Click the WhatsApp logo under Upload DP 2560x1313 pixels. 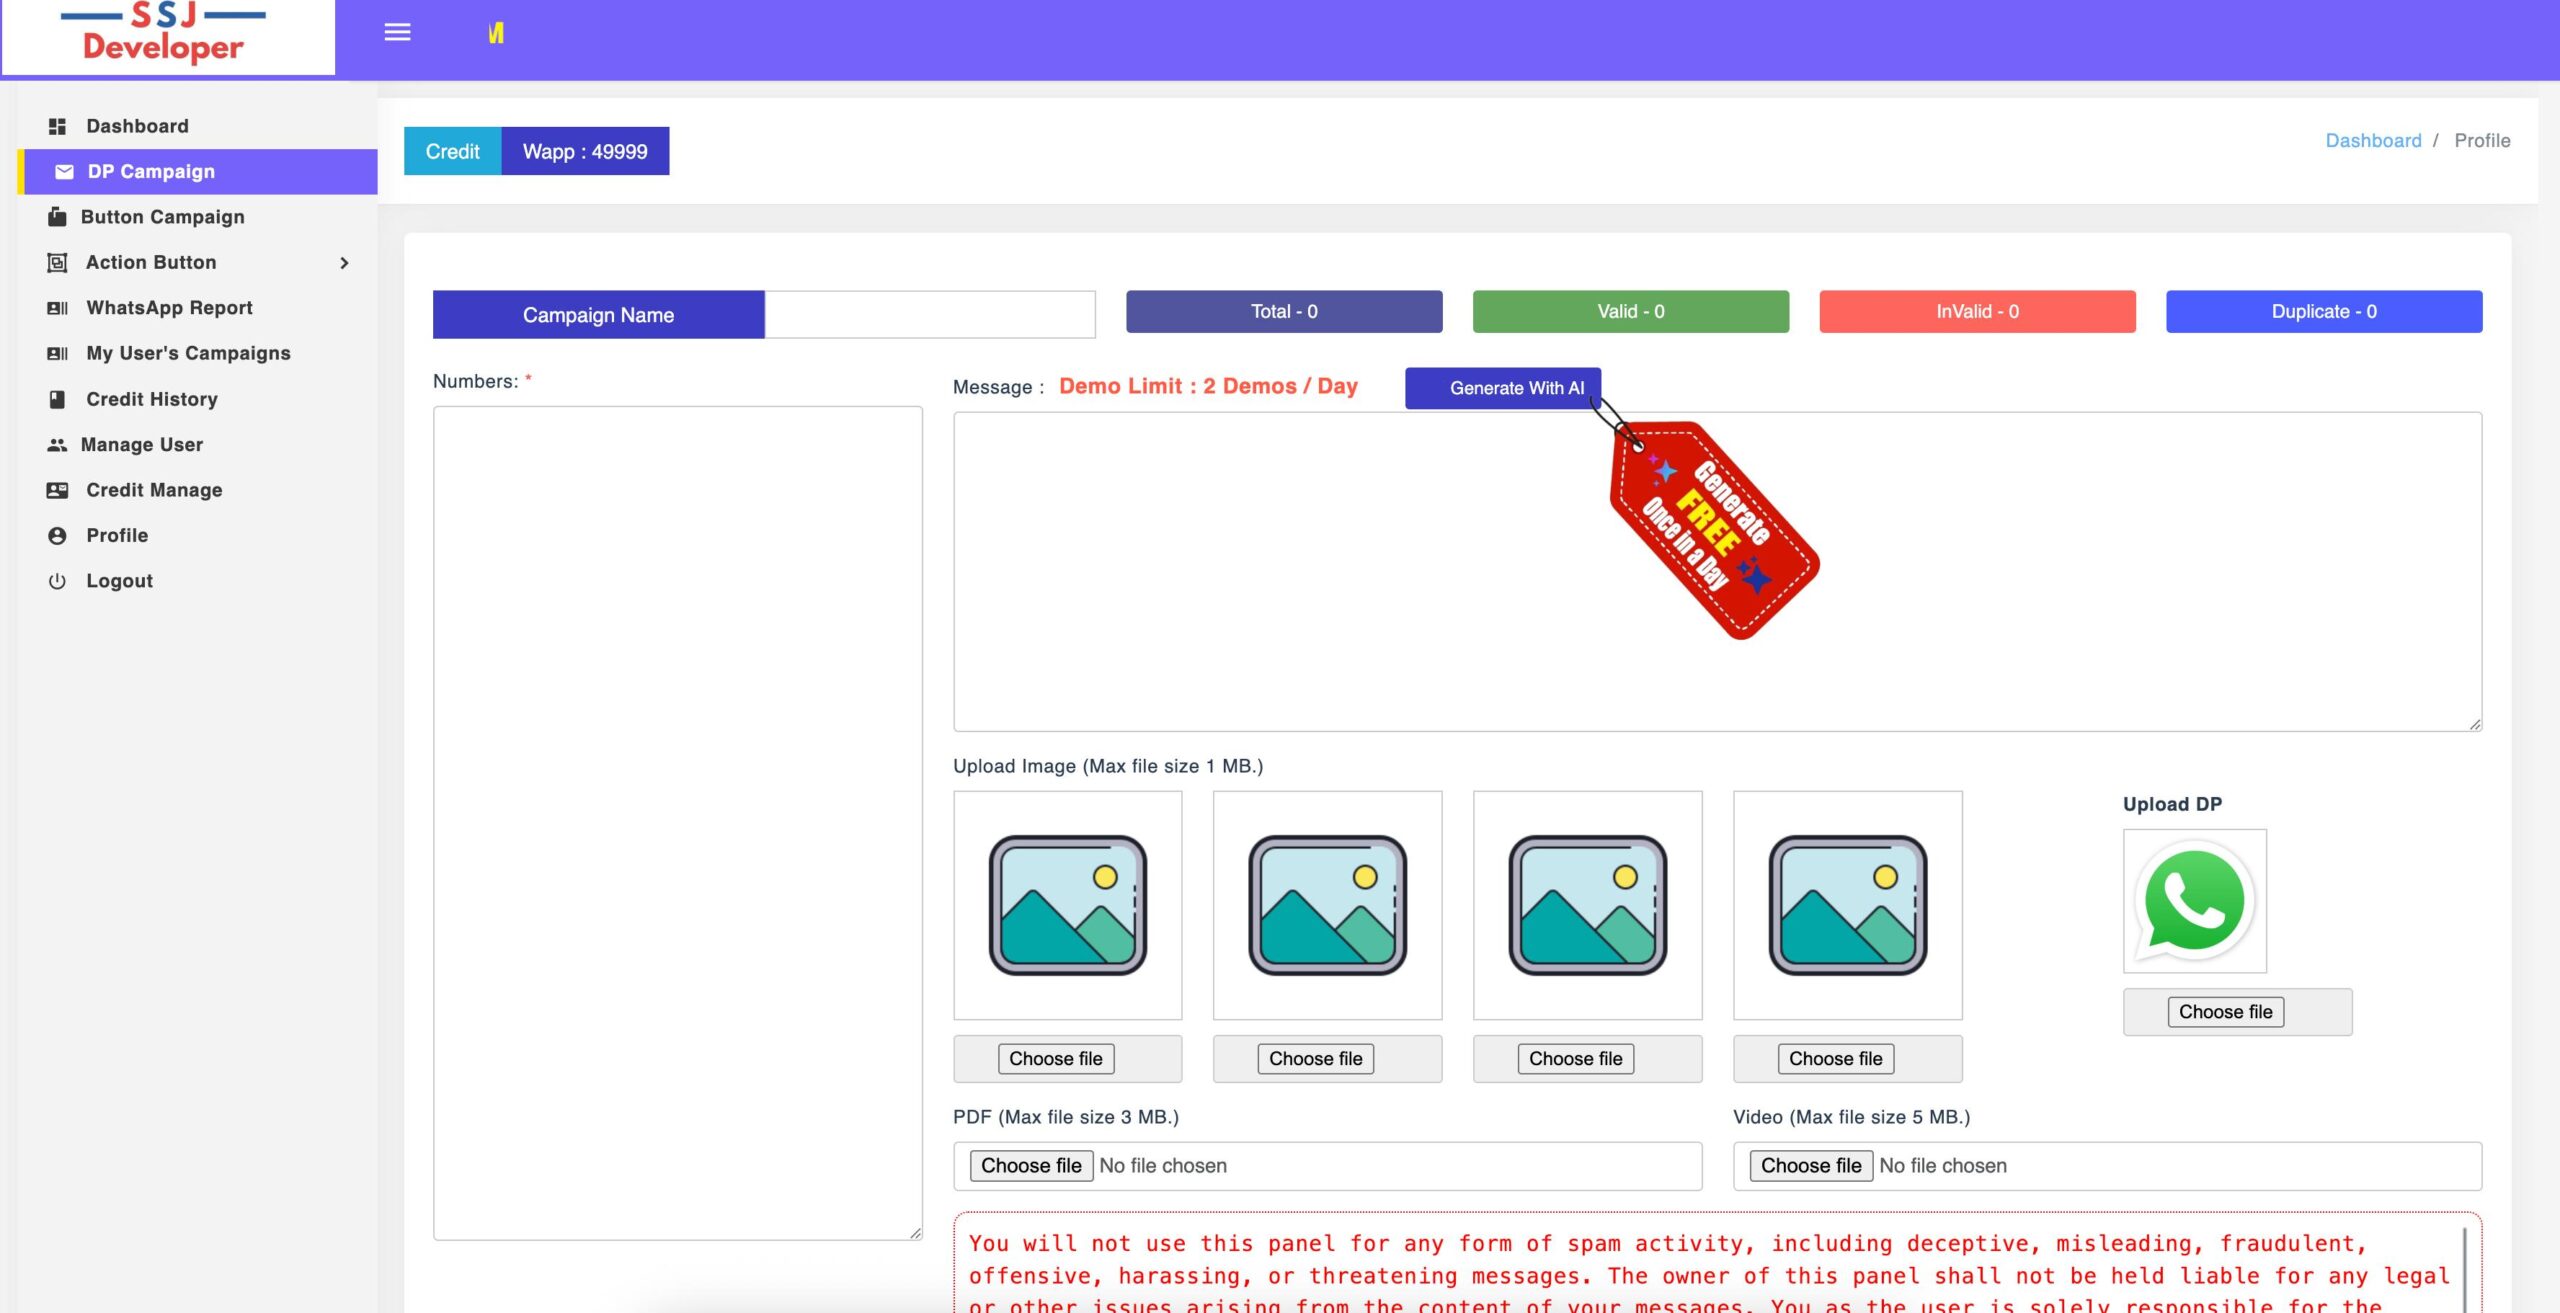click(x=2195, y=901)
